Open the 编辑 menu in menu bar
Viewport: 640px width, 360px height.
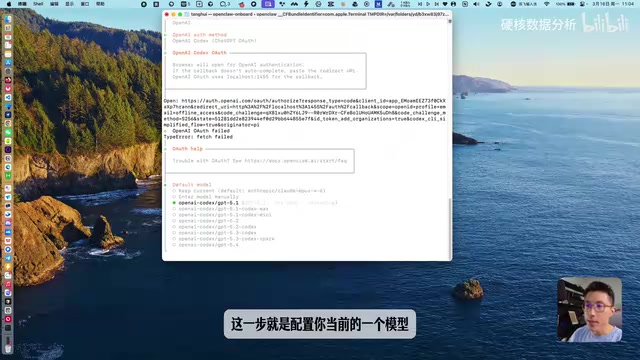click(x=54, y=4)
